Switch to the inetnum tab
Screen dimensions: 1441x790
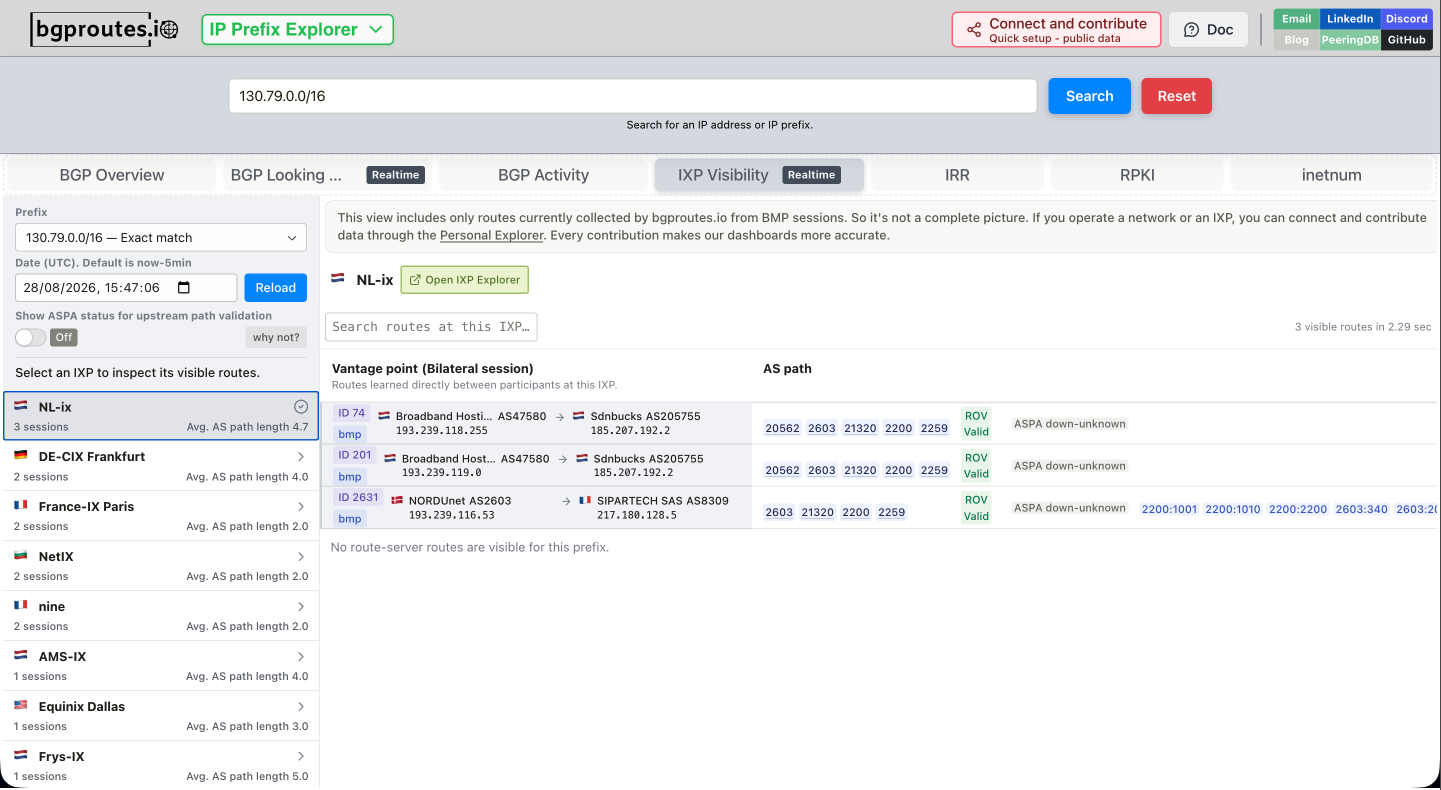coord(1332,175)
